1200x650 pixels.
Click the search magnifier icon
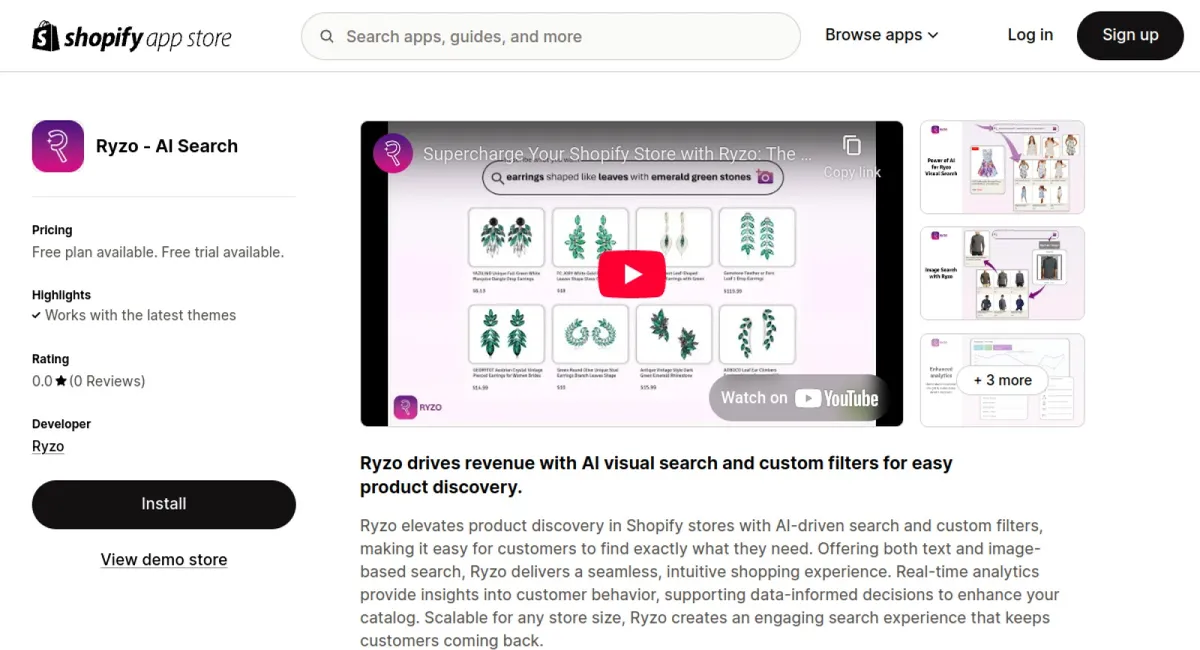(327, 36)
